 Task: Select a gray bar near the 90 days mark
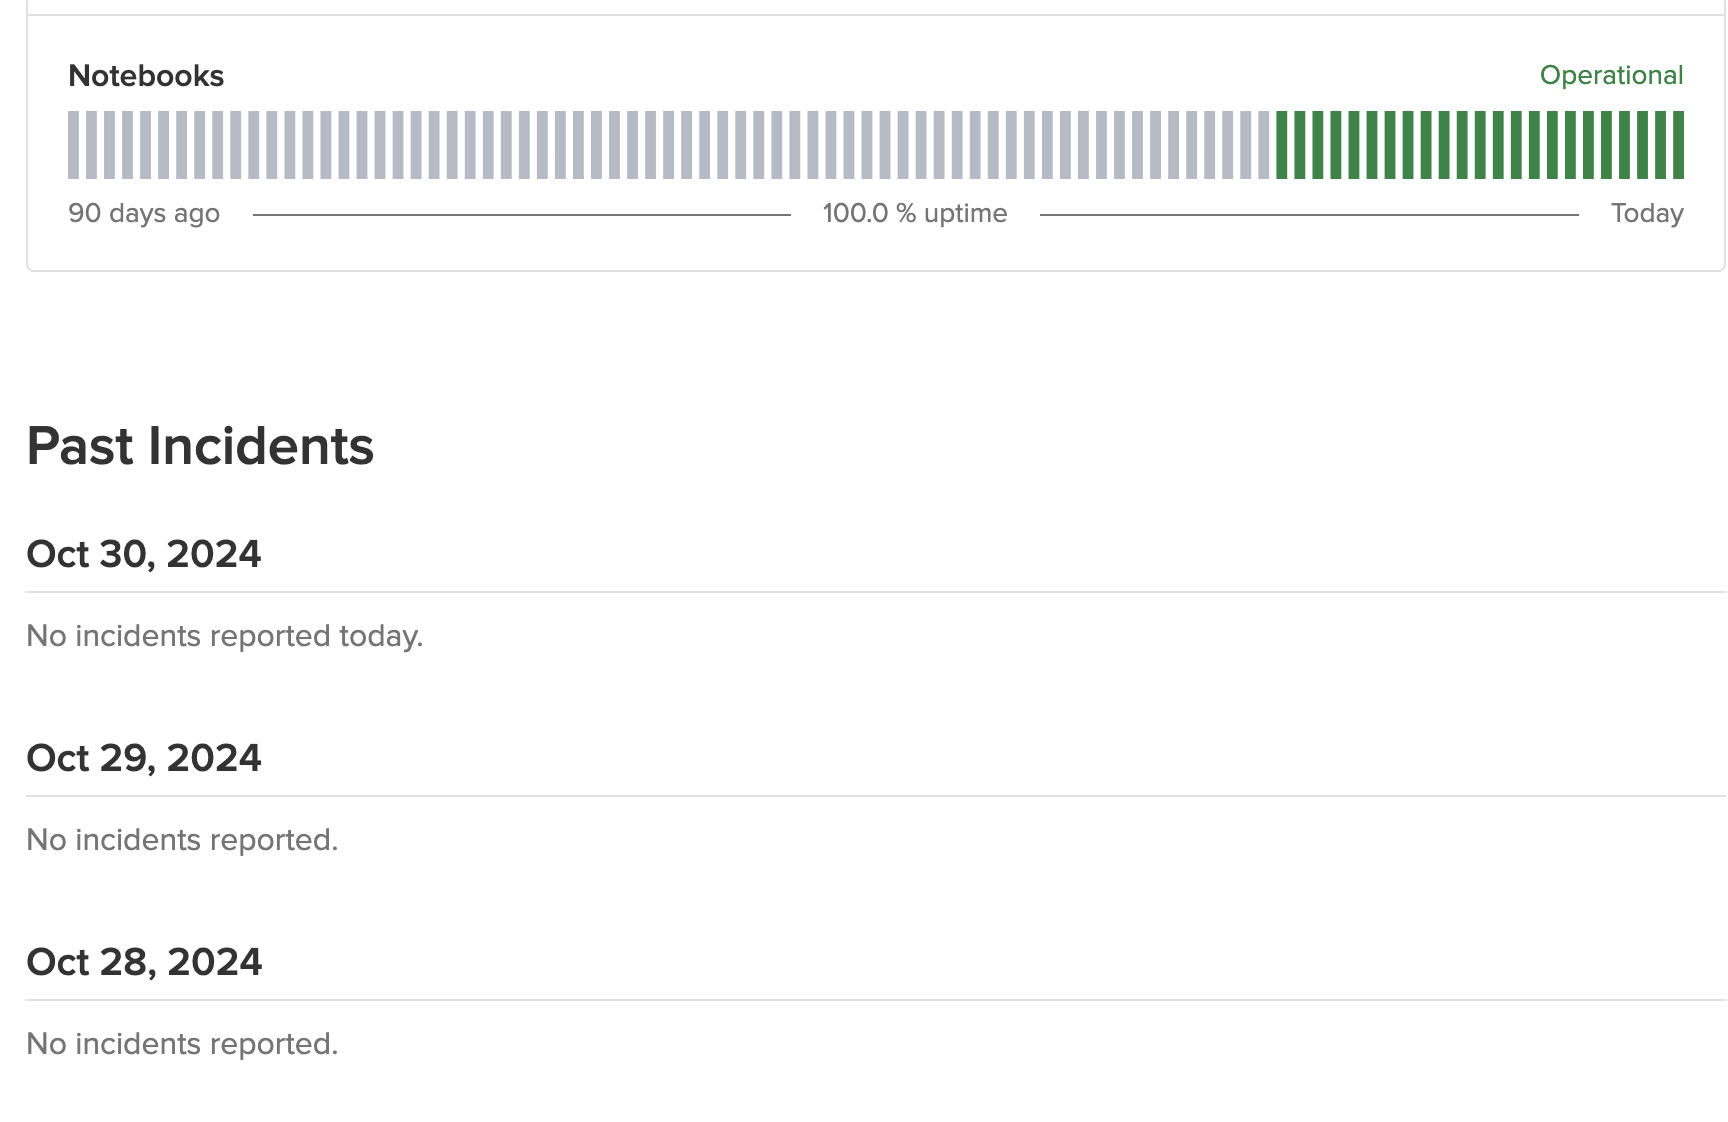click(90, 145)
